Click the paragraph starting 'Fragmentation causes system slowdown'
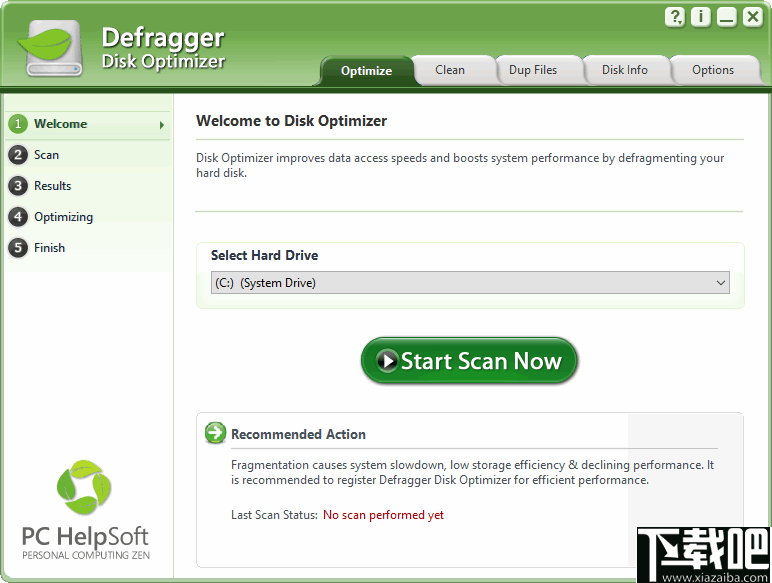Viewport: 772px width, 583px height. tap(472, 472)
